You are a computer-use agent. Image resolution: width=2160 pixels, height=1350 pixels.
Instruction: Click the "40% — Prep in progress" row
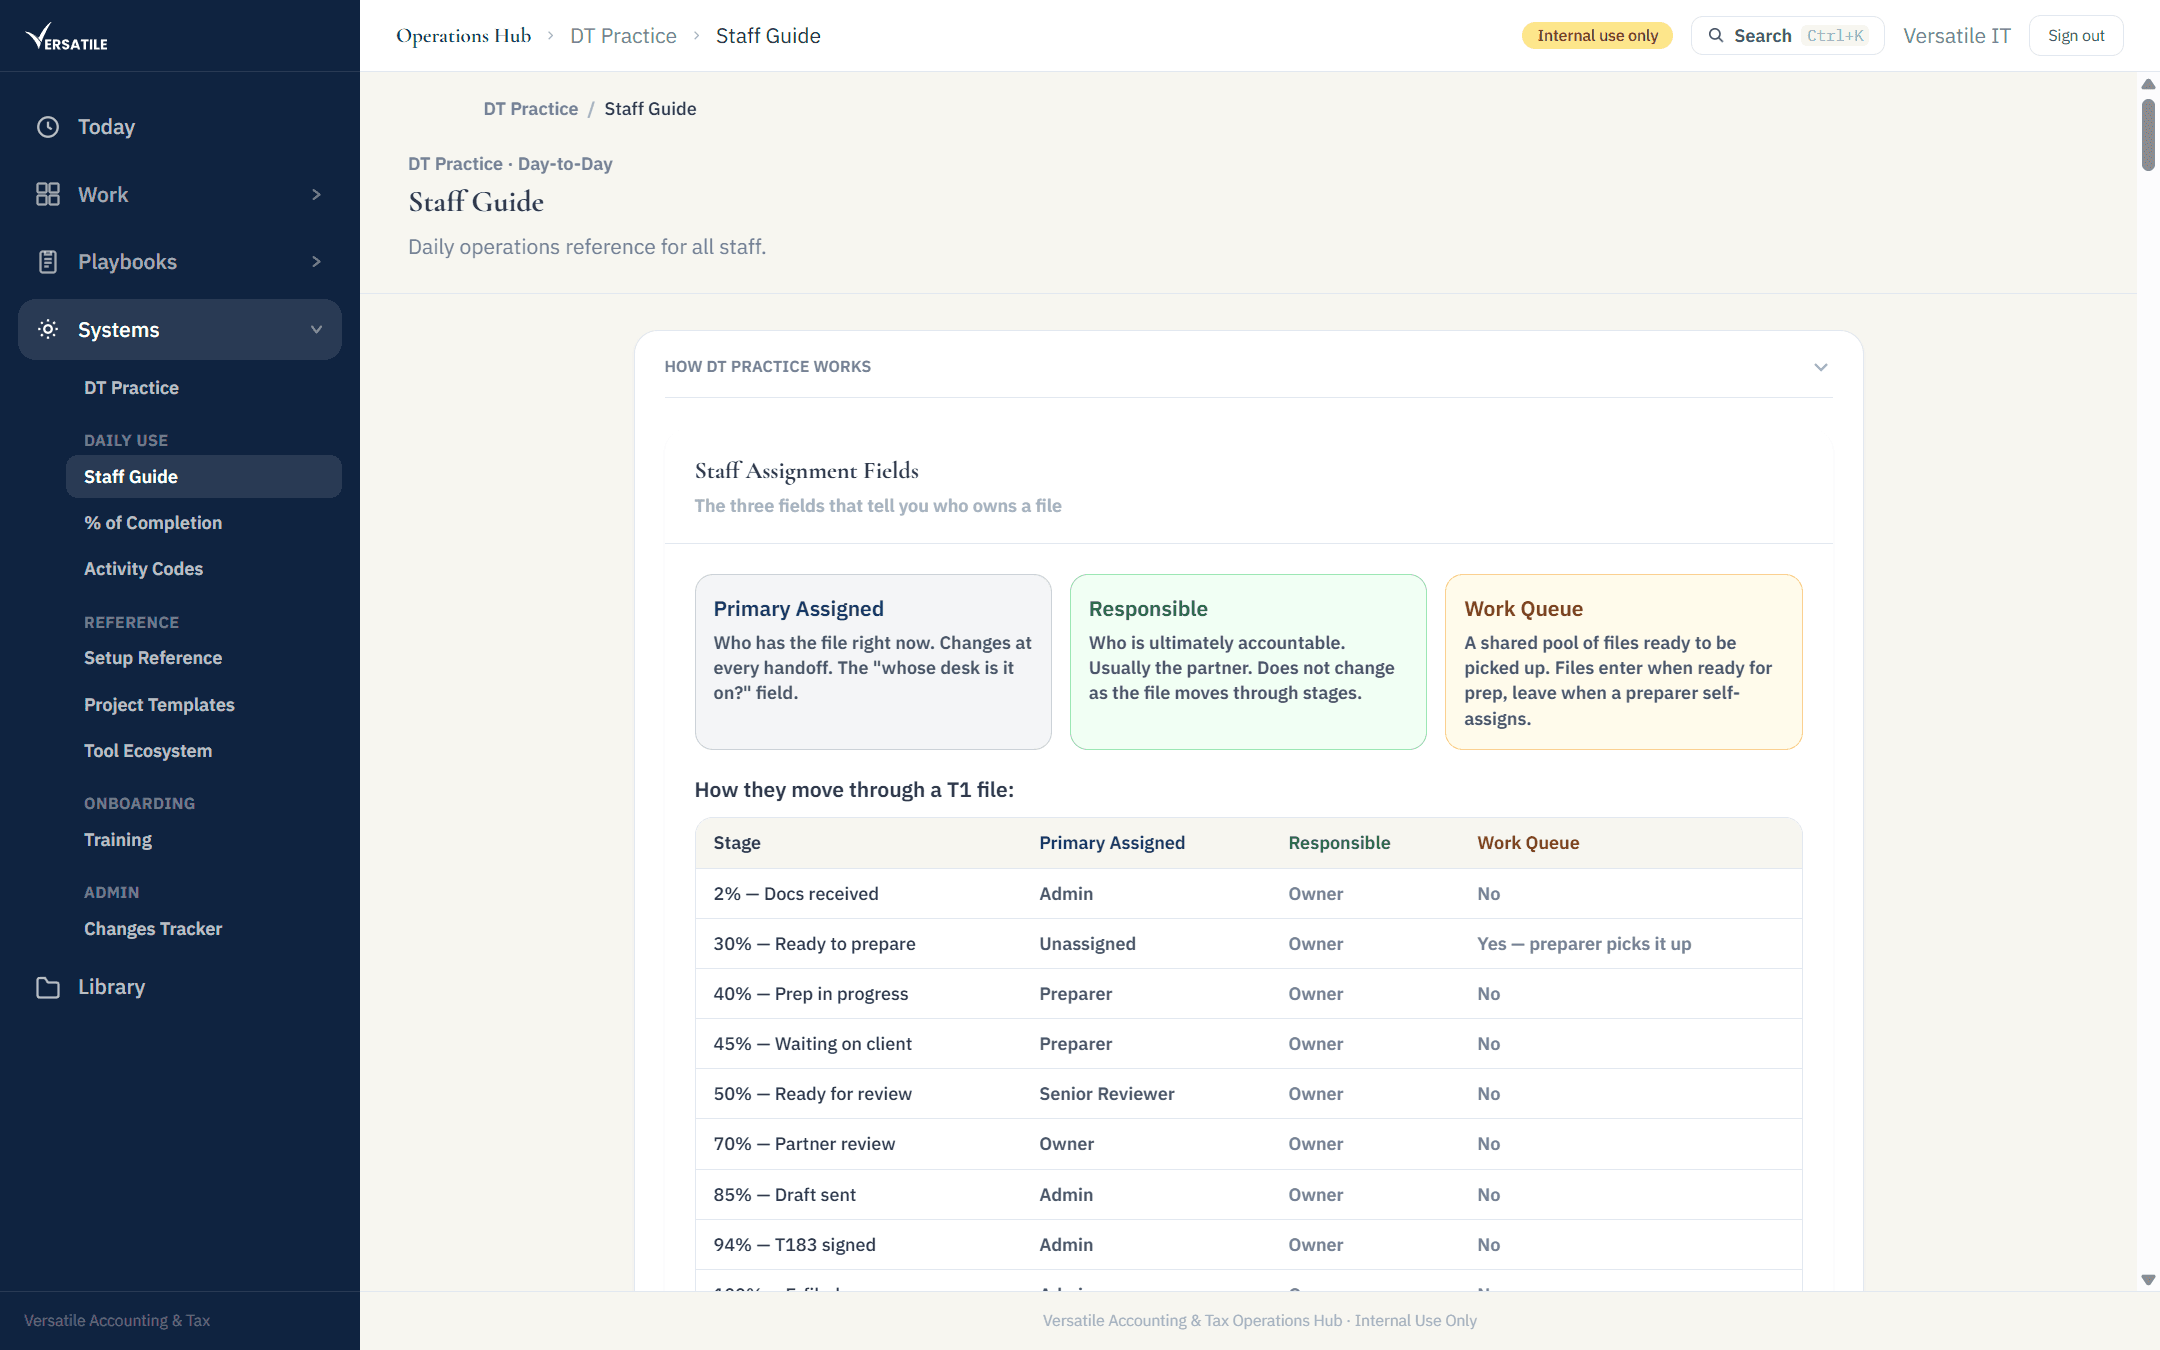point(1248,994)
